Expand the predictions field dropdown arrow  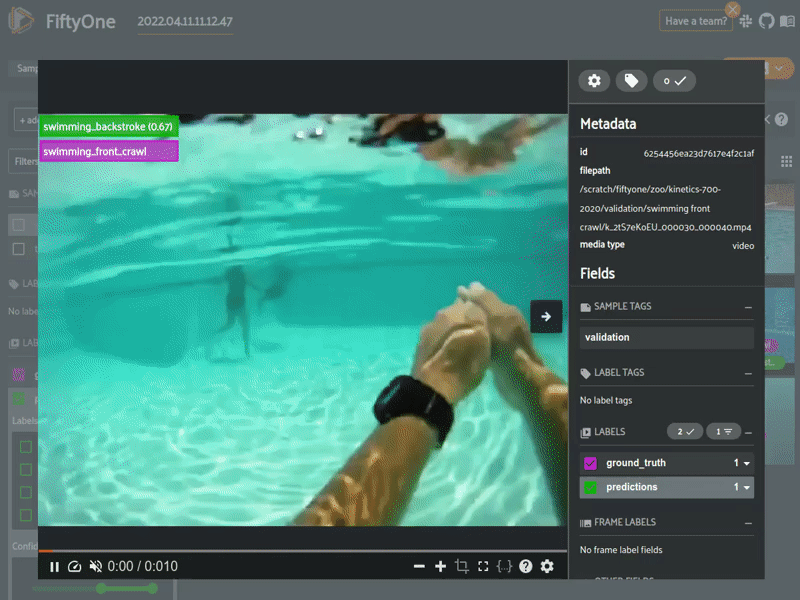746,488
